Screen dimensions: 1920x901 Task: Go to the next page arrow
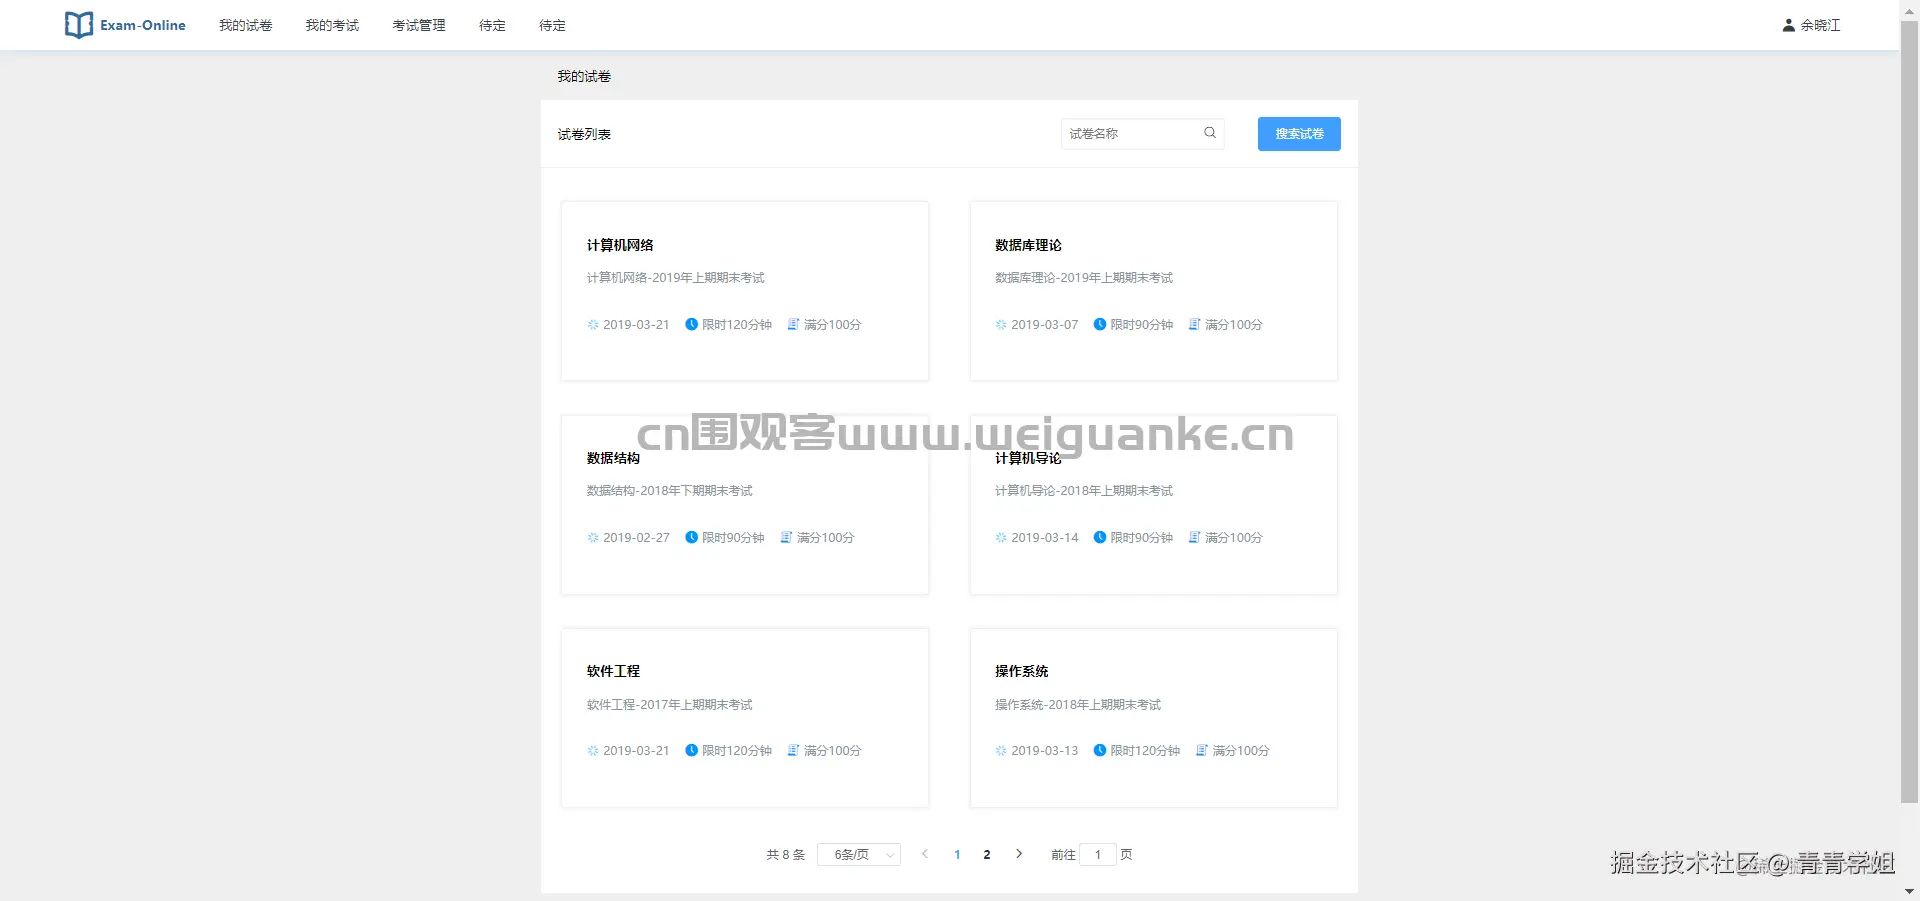coord(1019,854)
